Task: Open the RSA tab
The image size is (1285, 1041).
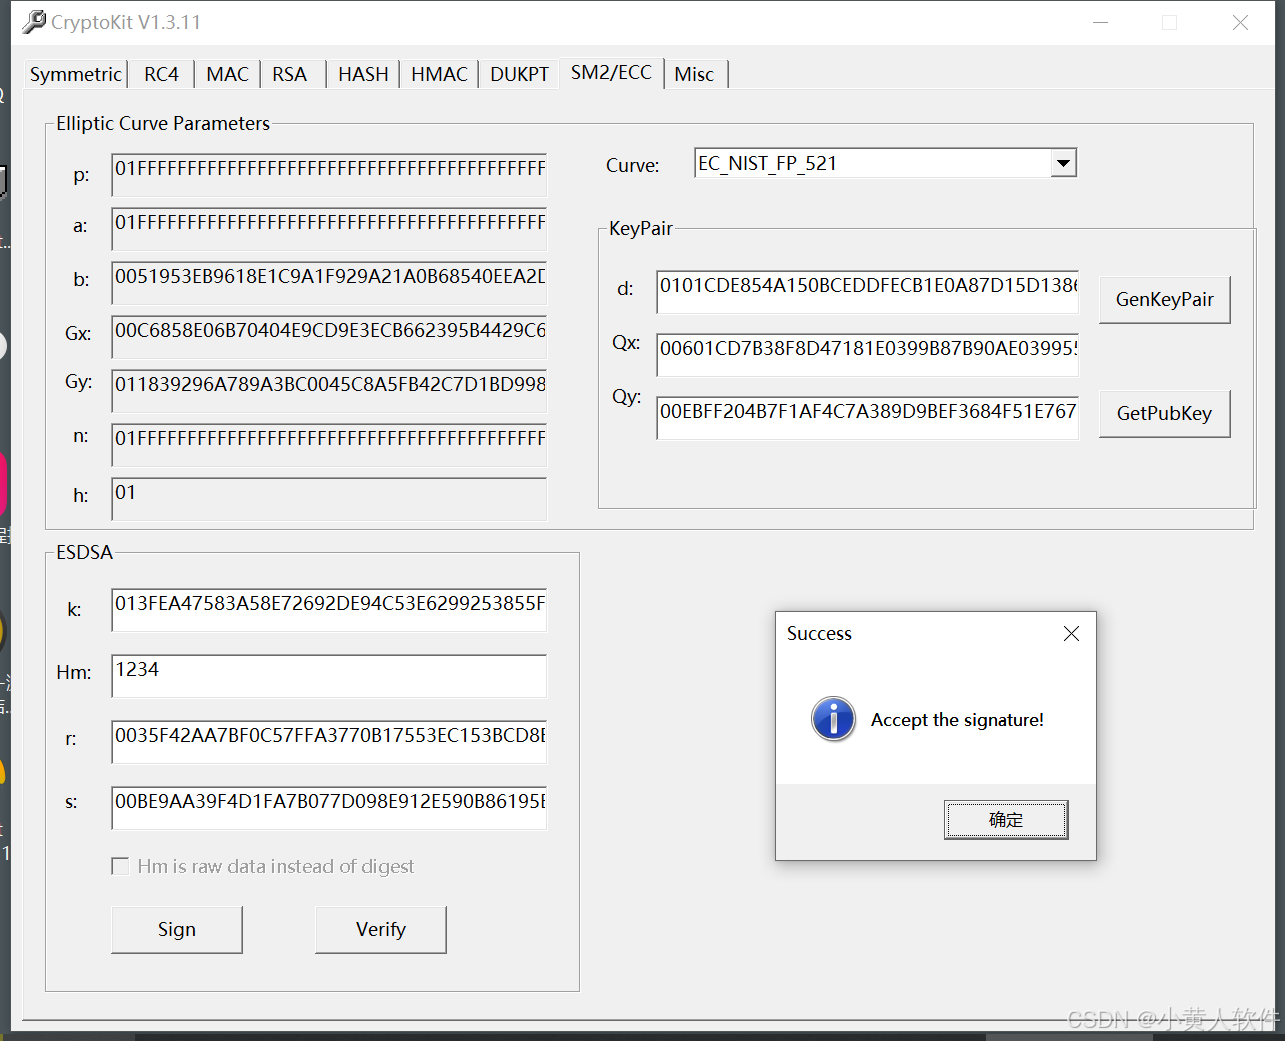Action: coord(289,73)
